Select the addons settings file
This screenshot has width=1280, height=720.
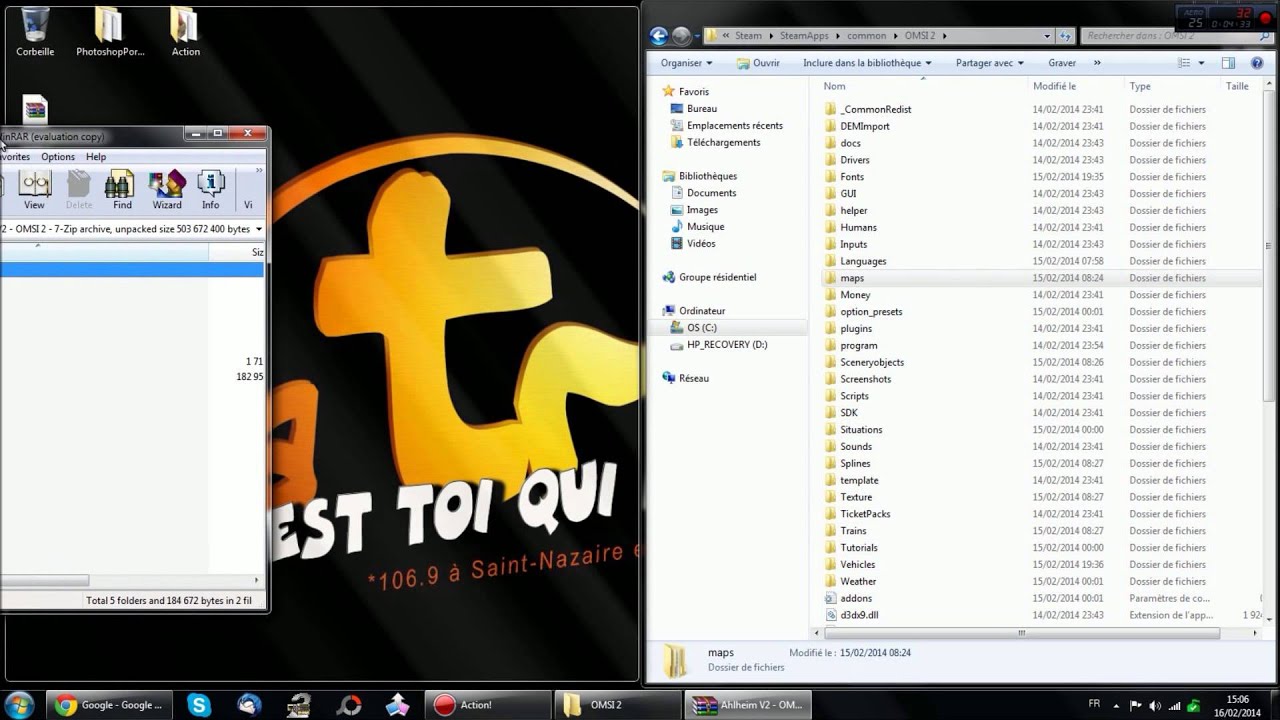[x=1040, y=598]
